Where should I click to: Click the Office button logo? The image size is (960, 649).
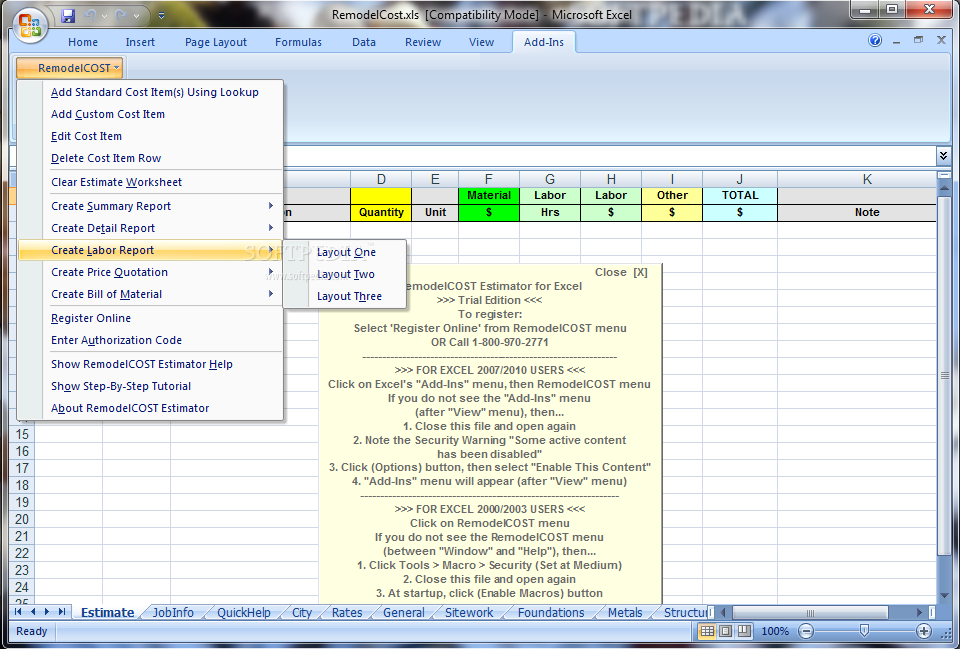pos(29,25)
